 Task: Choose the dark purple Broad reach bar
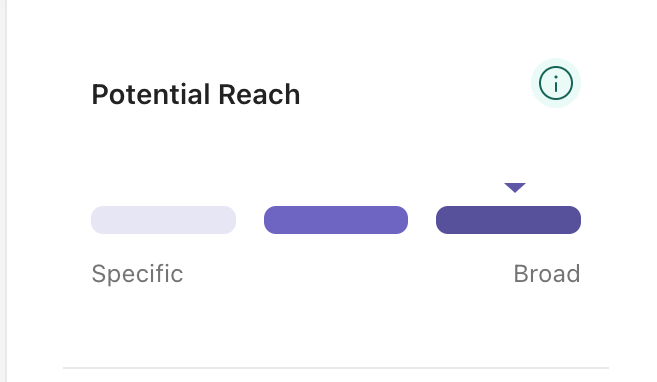click(x=508, y=220)
